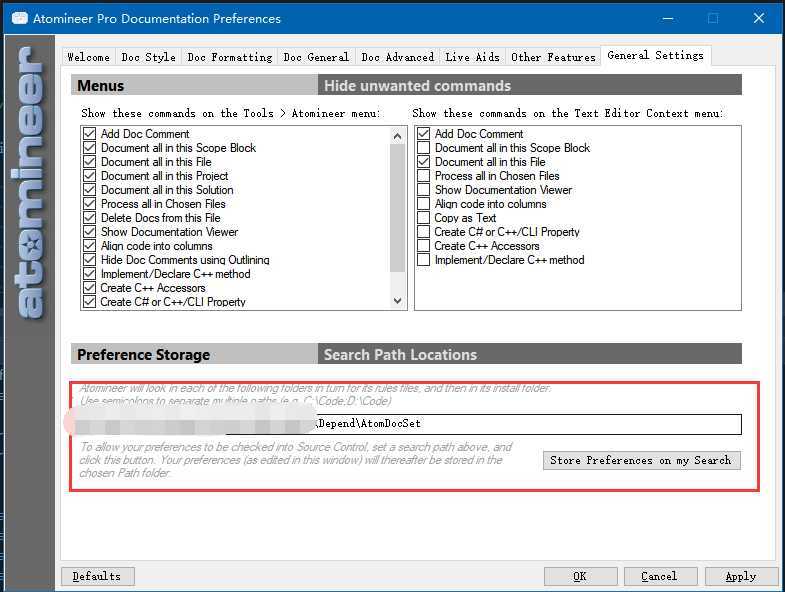Click the Tools menu list scrollbar thumb
The height and width of the screenshot is (592, 785).
coord(398,208)
